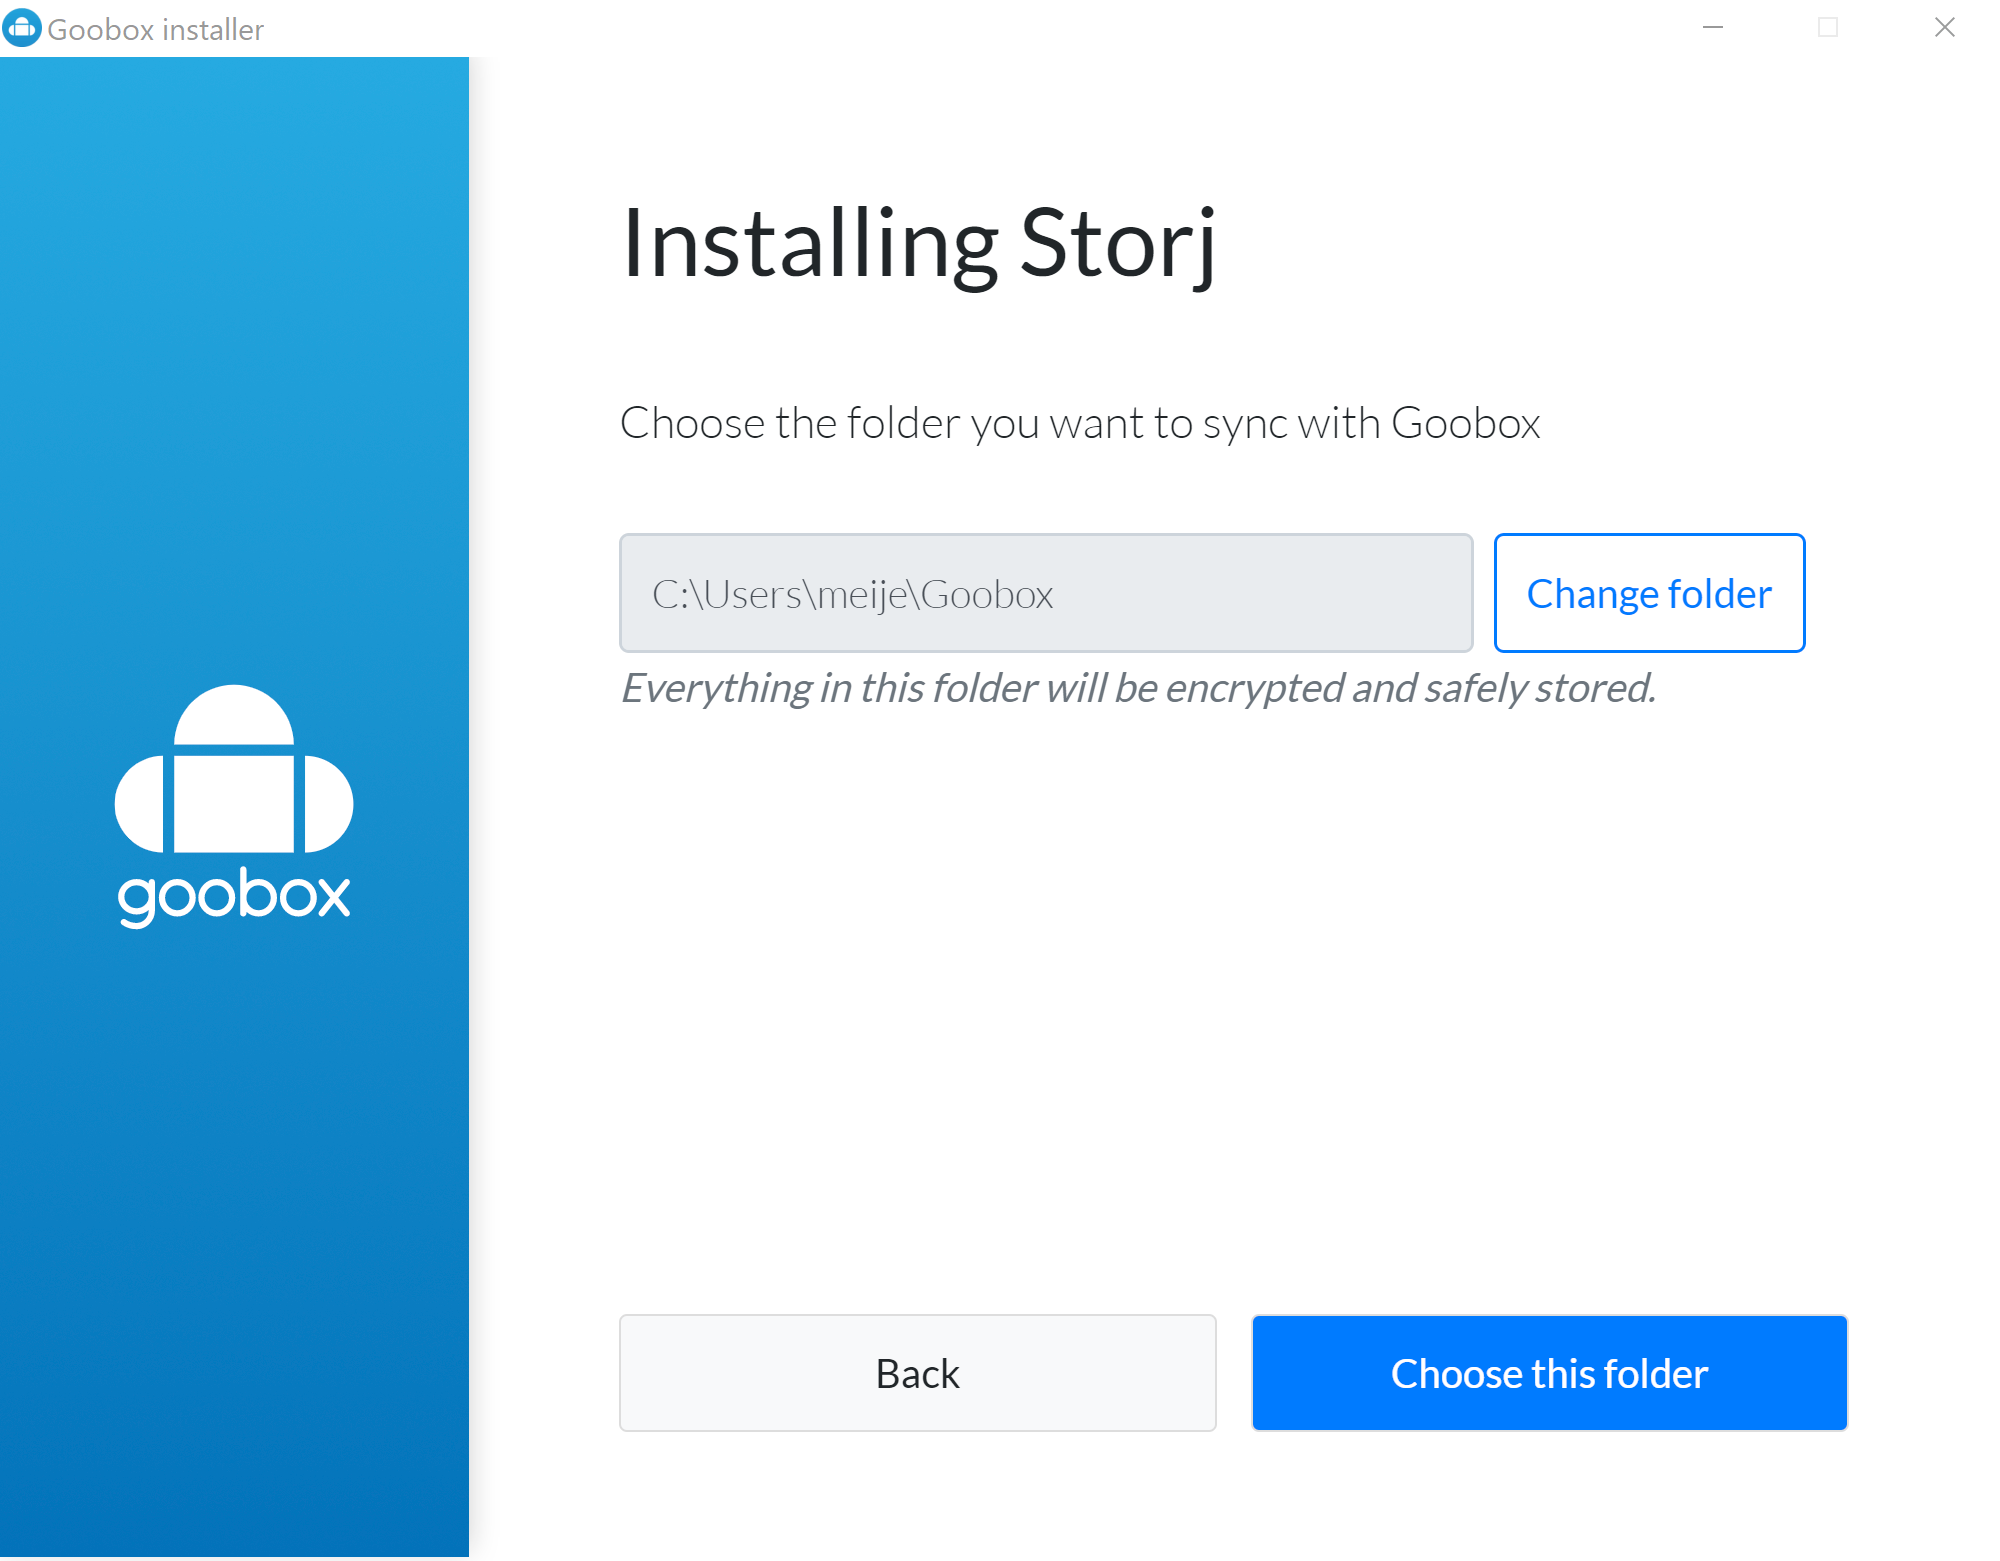Go back with the Back button
The width and height of the screenshot is (2000, 1561).
click(x=917, y=1373)
